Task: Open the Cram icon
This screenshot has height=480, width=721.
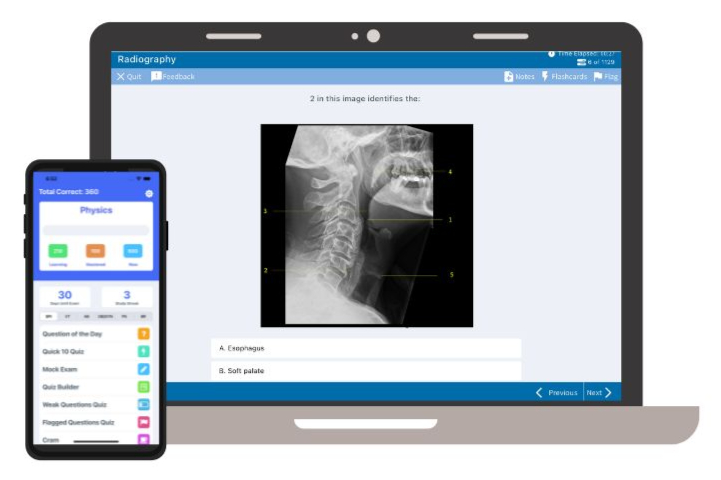Action: coord(143,439)
